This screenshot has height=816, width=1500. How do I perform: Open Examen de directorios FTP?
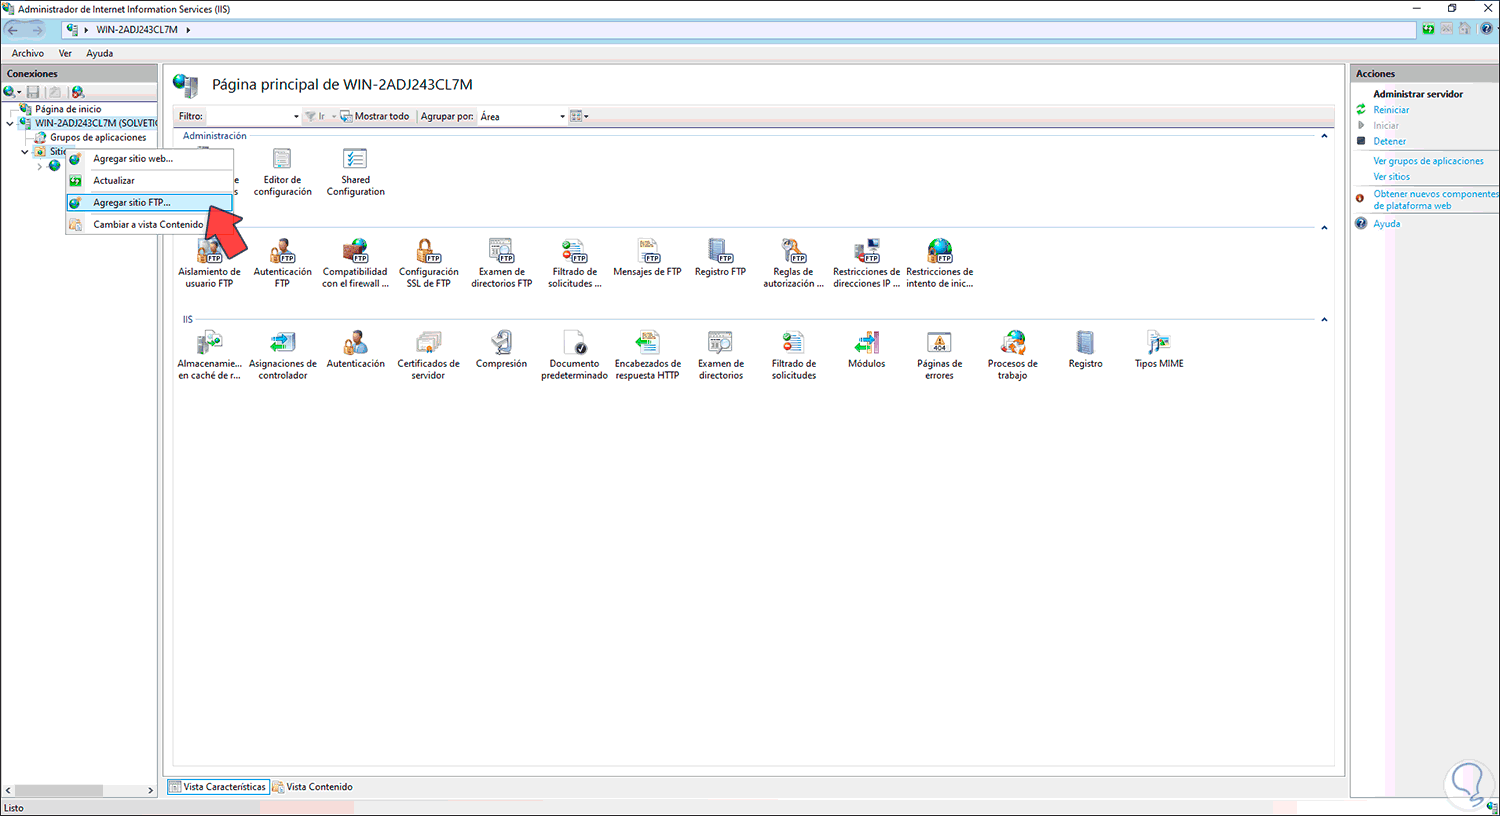(x=501, y=264)
